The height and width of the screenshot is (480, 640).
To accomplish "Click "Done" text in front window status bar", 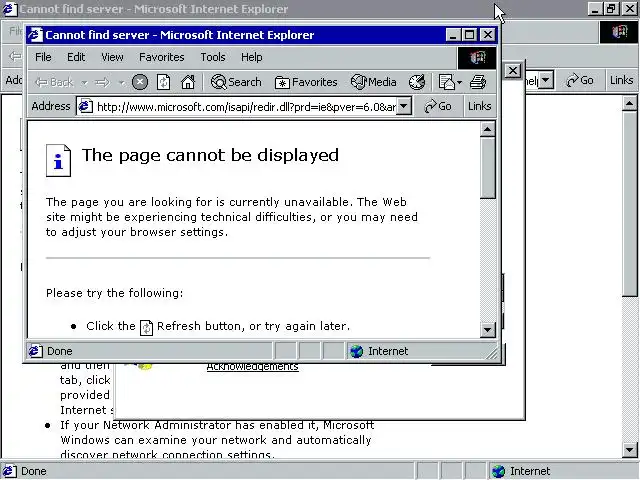I will pyautogui.click(x=60, y=351).
